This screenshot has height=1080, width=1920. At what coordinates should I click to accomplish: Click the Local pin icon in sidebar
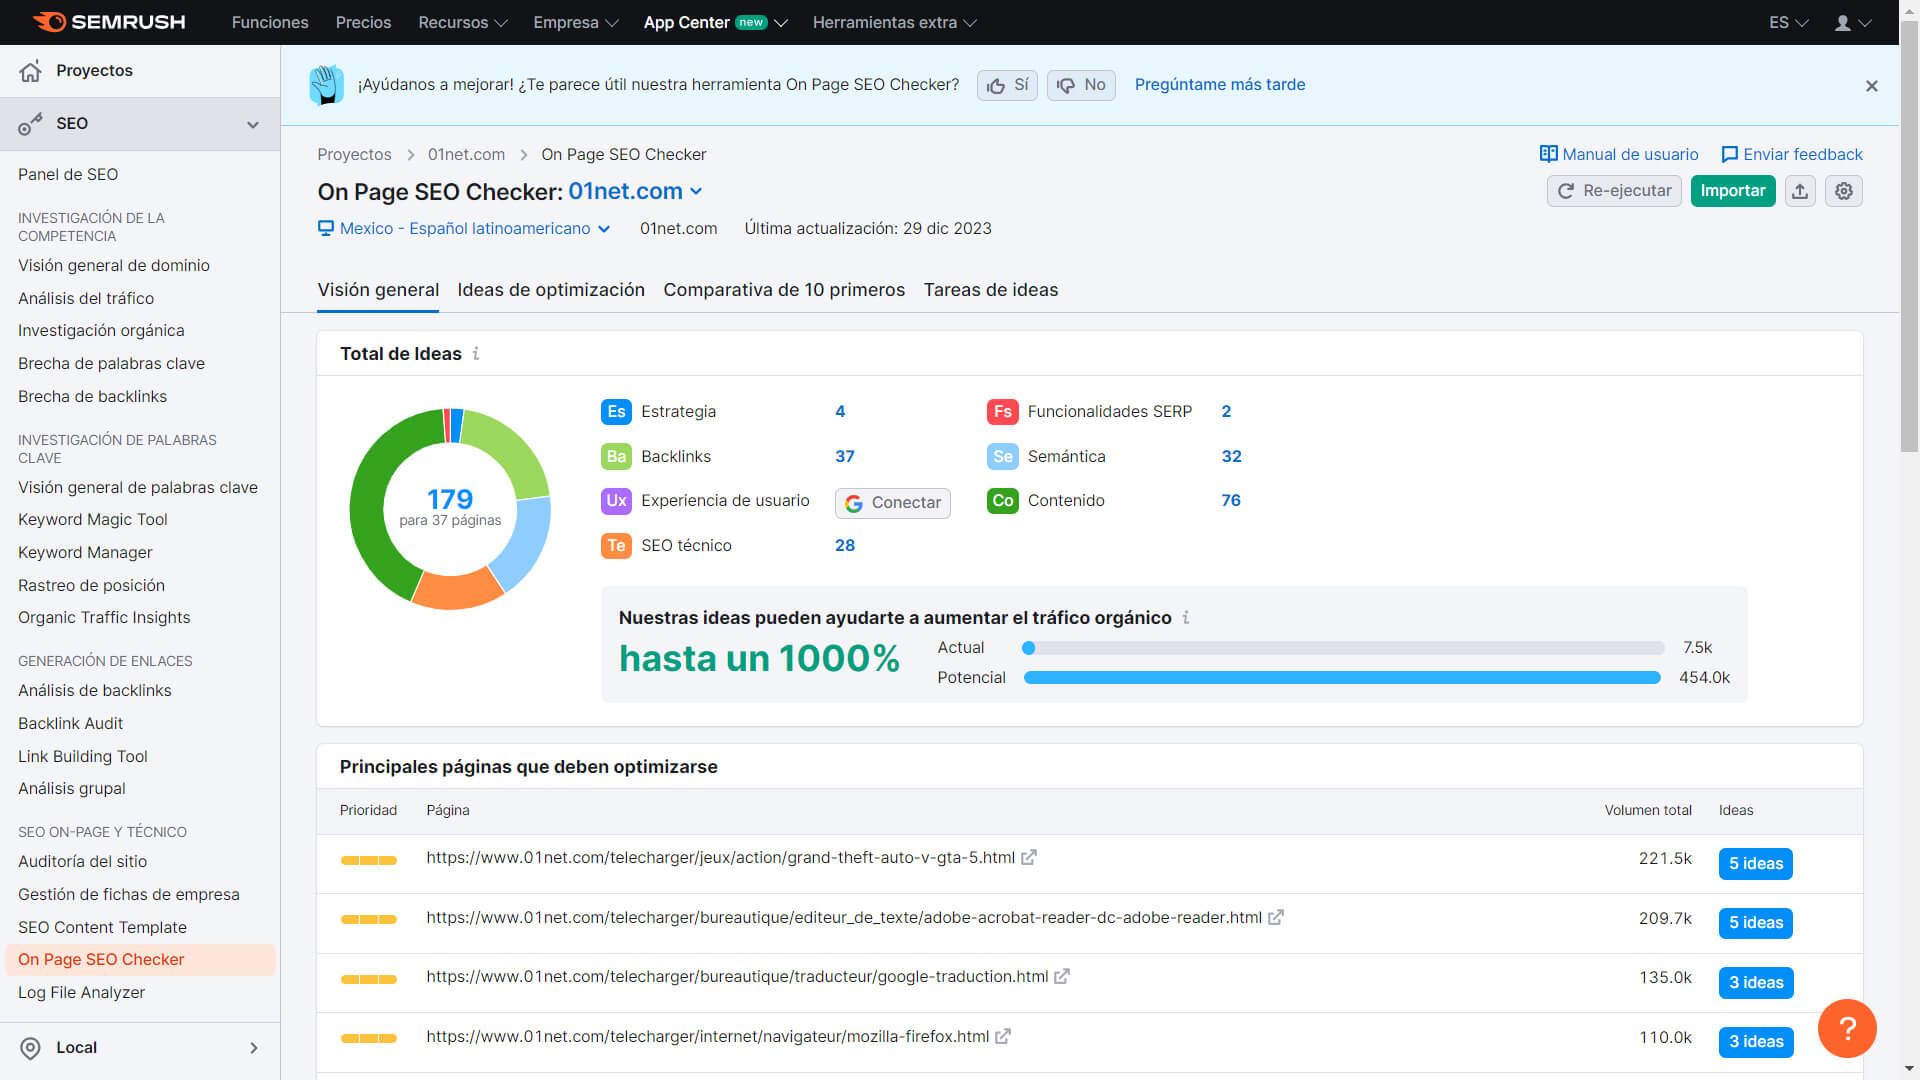[x=31, y=1047]
